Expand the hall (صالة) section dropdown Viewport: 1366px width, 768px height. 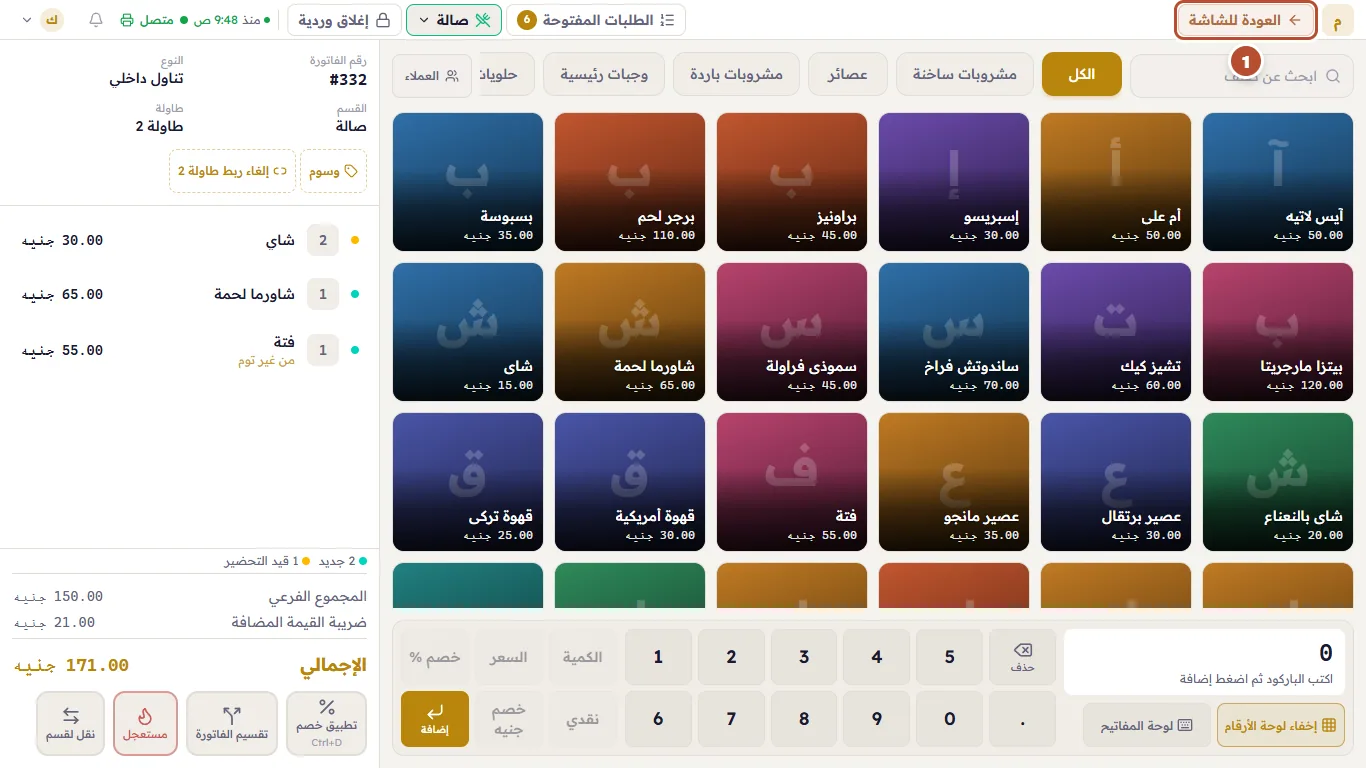click(453, 20)
